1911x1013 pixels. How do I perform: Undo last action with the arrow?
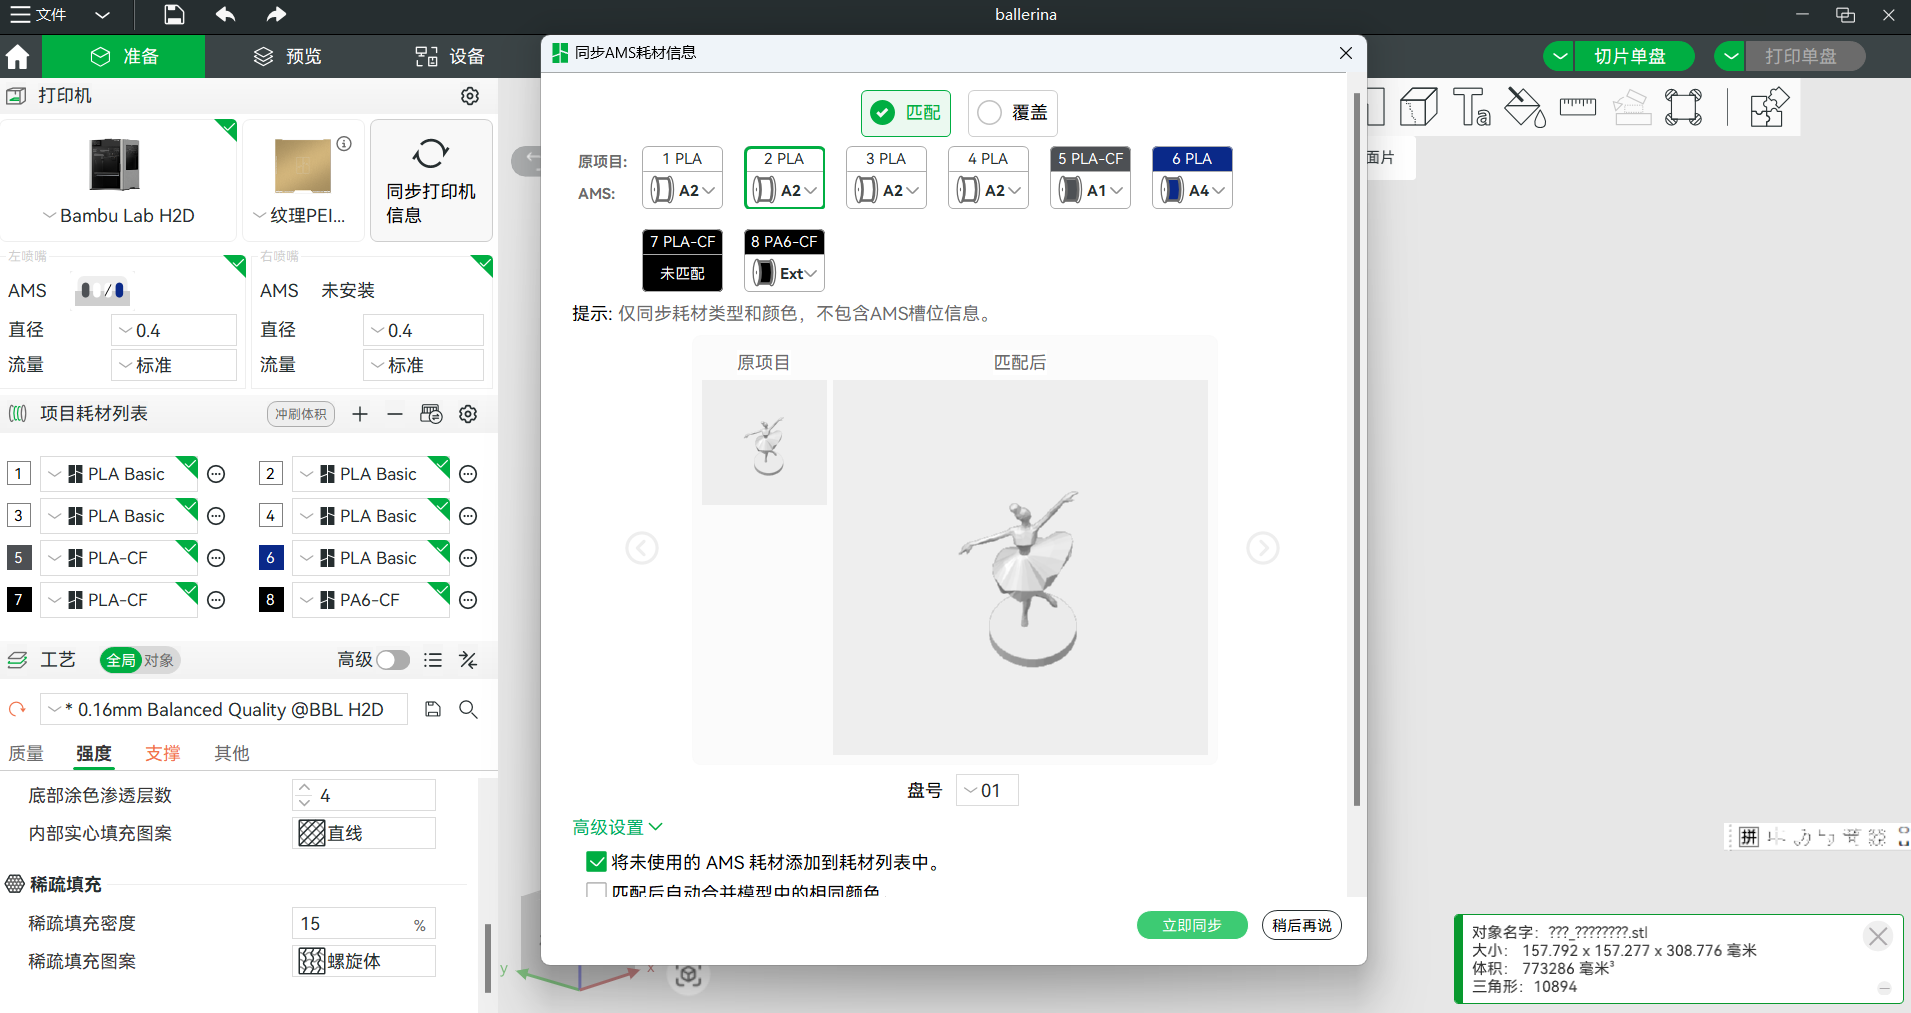(226, 14)
